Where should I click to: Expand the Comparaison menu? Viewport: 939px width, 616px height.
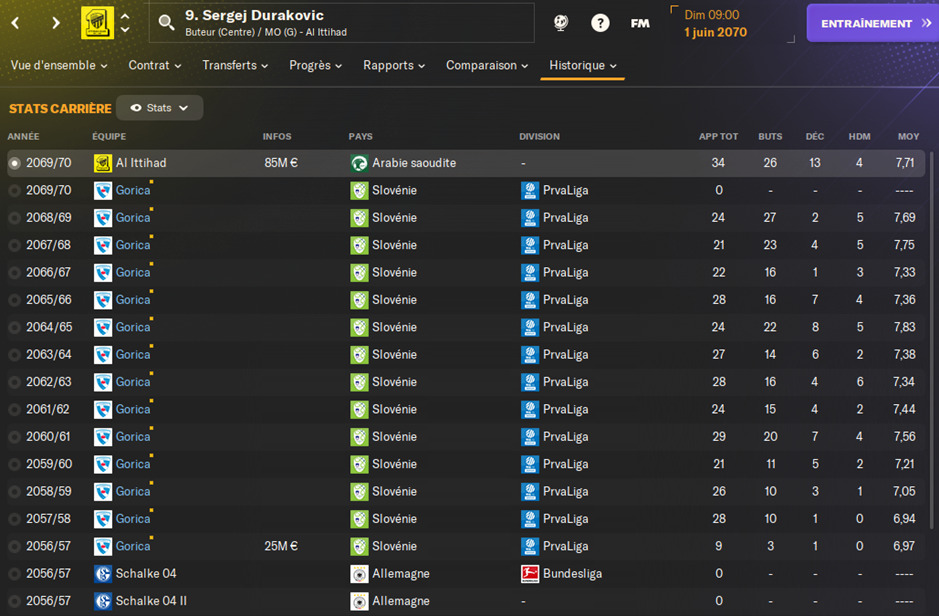(x=487, y=65)
